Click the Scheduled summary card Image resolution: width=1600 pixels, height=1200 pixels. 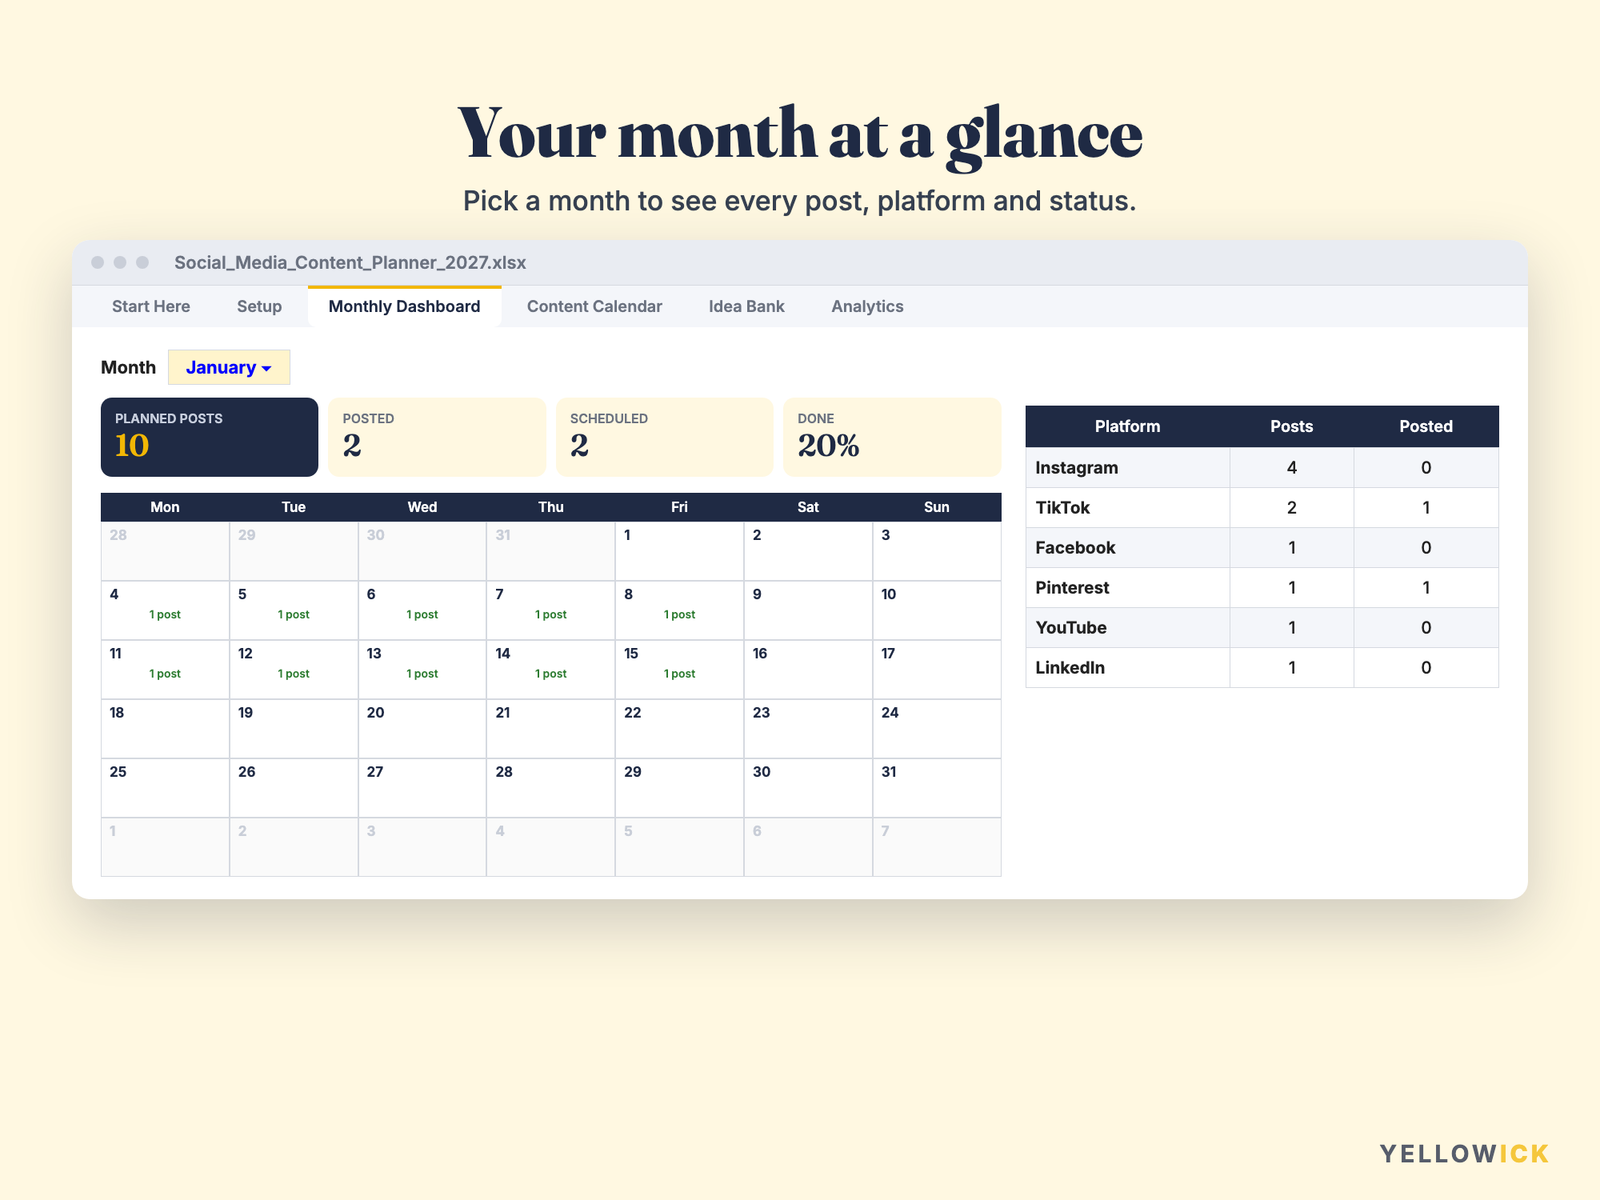(x=664, y=437)
